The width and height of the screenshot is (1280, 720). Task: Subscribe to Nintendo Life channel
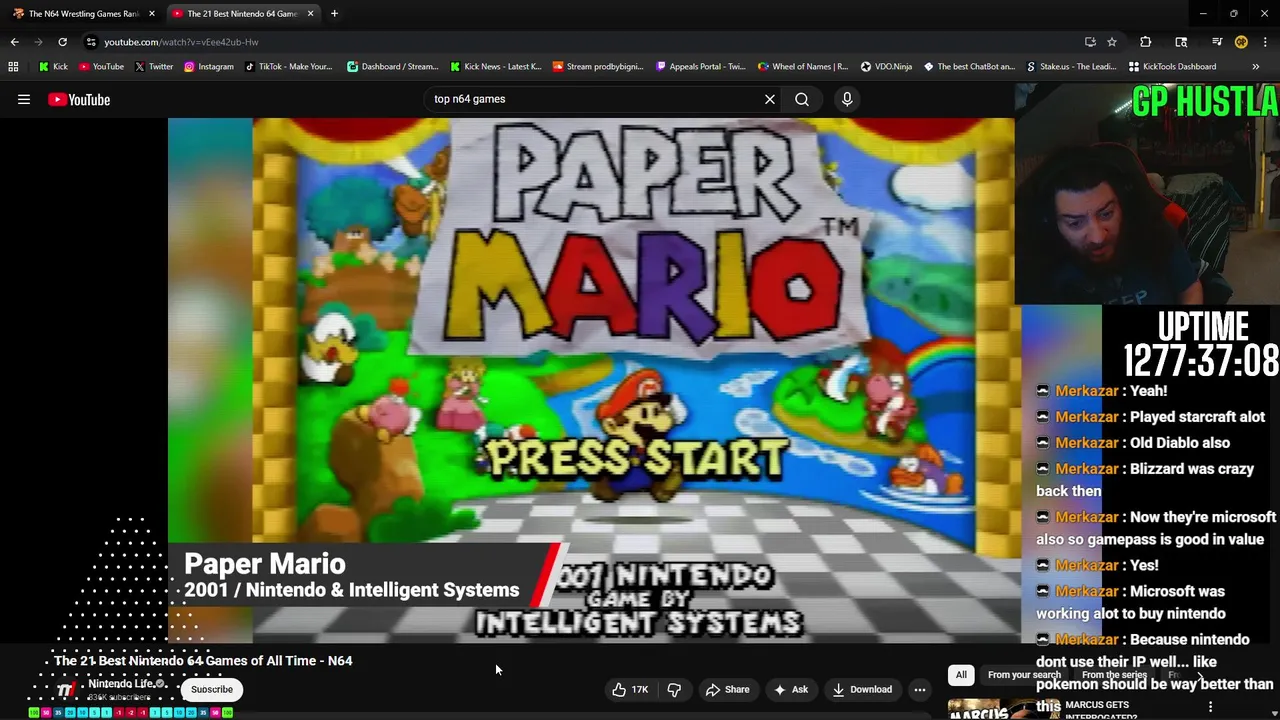coord(212,689)
